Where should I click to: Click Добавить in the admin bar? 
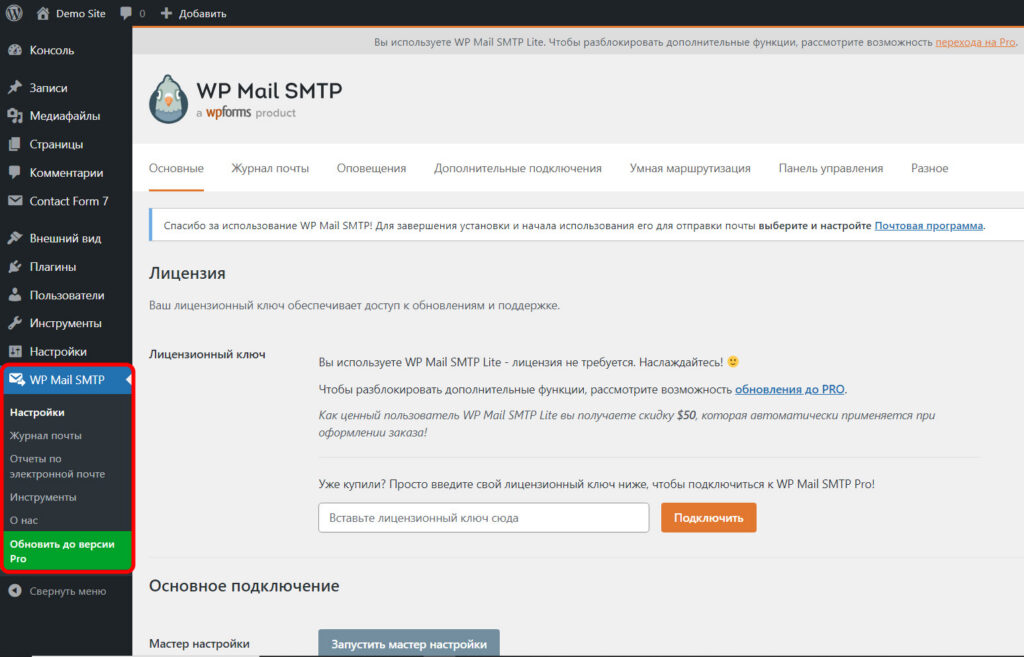tap(202, 14)
